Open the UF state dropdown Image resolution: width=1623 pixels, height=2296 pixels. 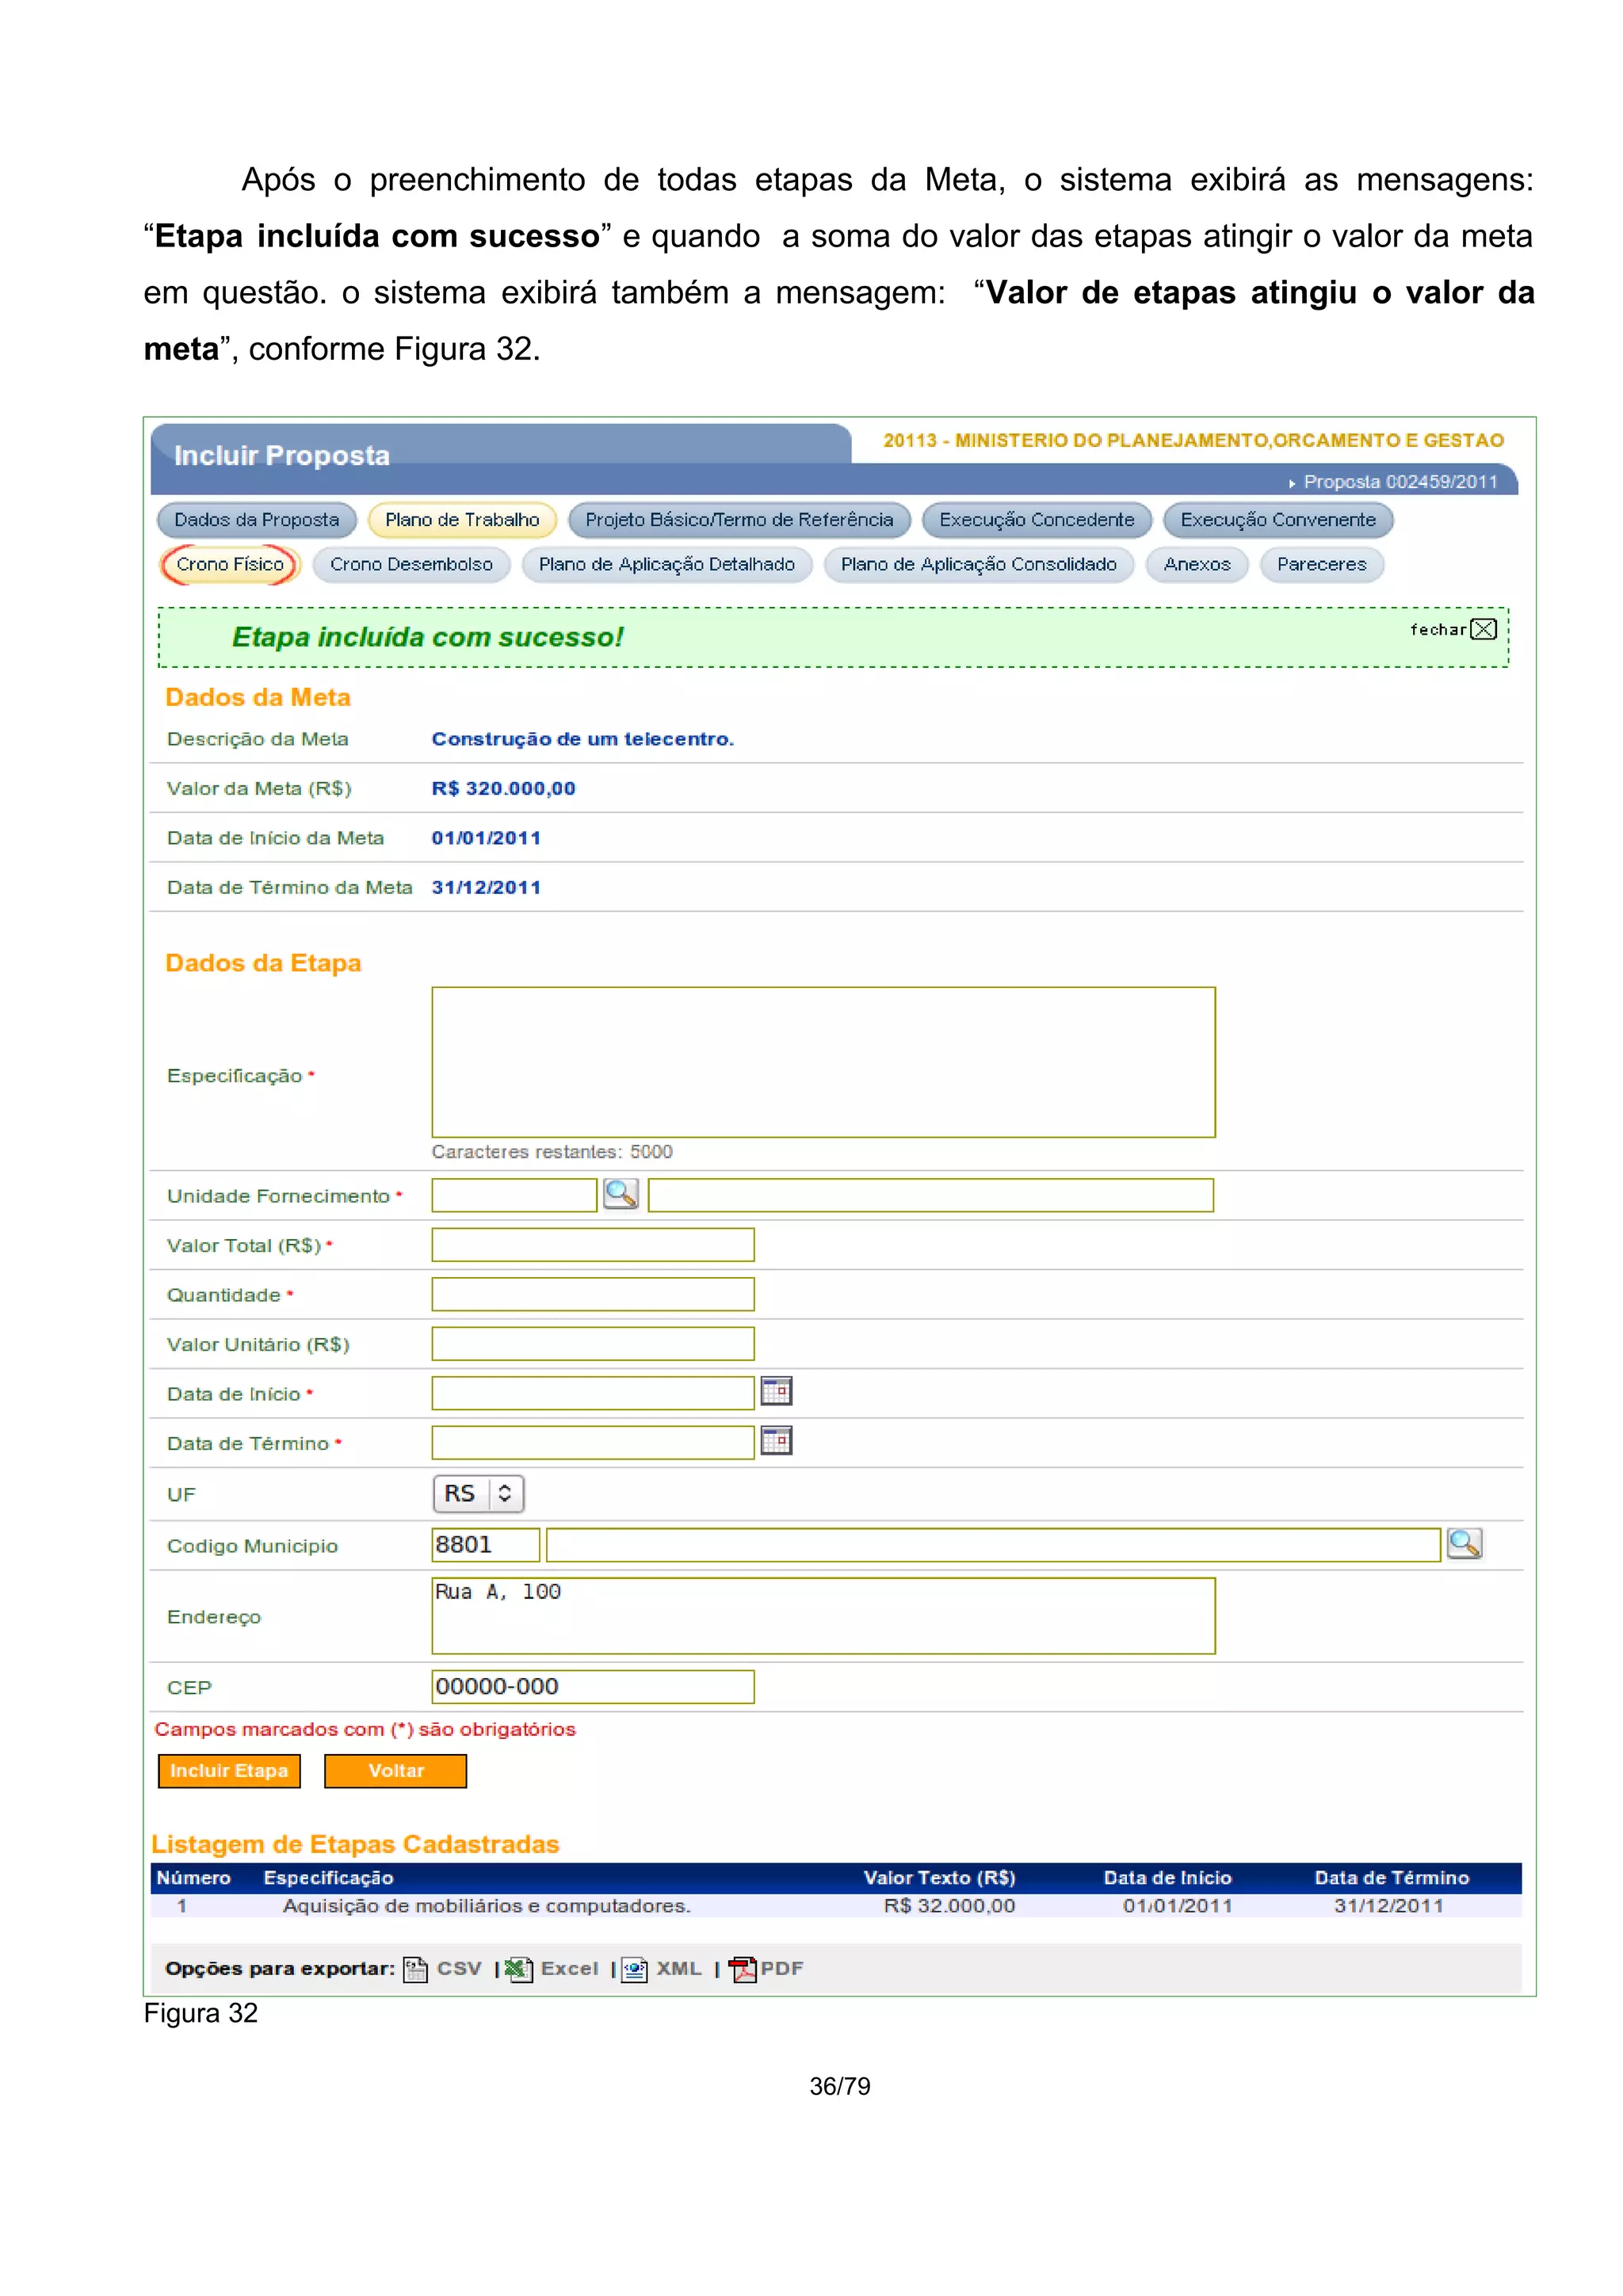(478, 1494)
